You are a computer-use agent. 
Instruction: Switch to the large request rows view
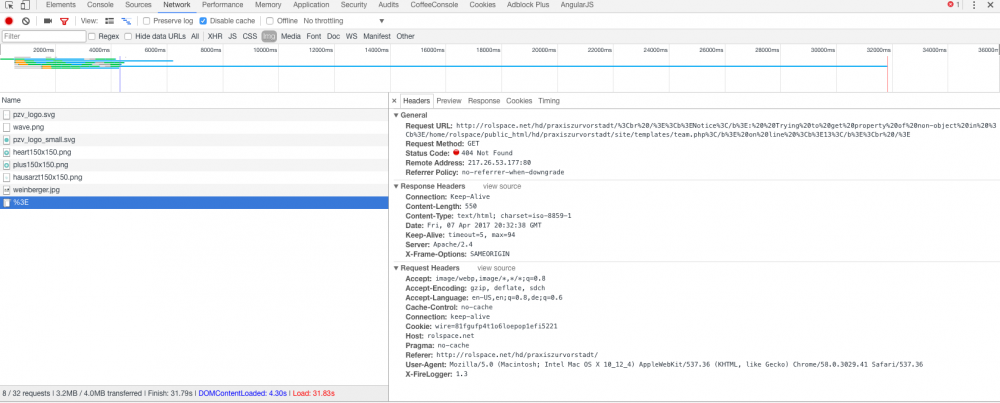pos(110,20)
